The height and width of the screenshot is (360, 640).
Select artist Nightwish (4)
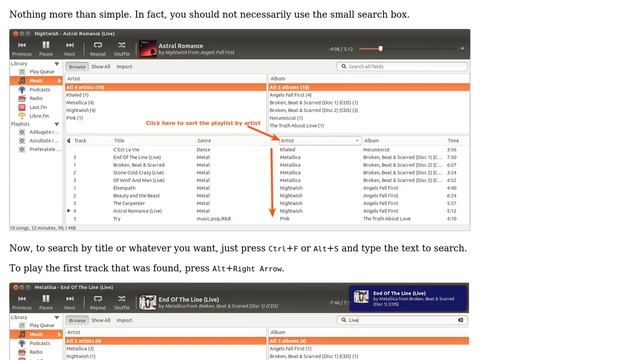pyautogui.click(x=166, y=111)
